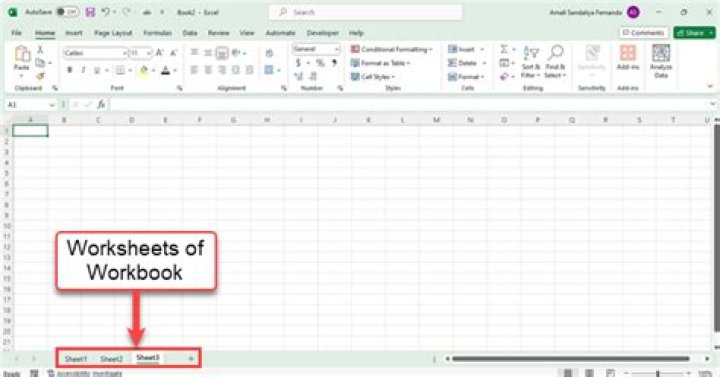Expand the Conditional Formatting menu
The height and width of the screenshot is (377, 720).
click(x=391, y=50)
